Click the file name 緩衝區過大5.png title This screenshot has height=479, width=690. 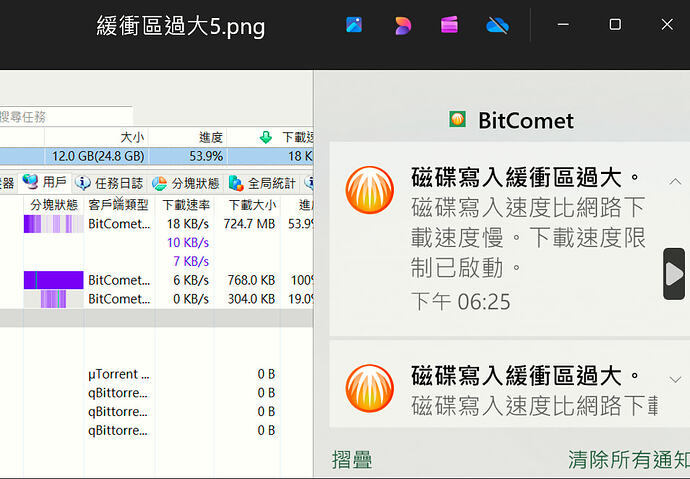coord(181,26)
